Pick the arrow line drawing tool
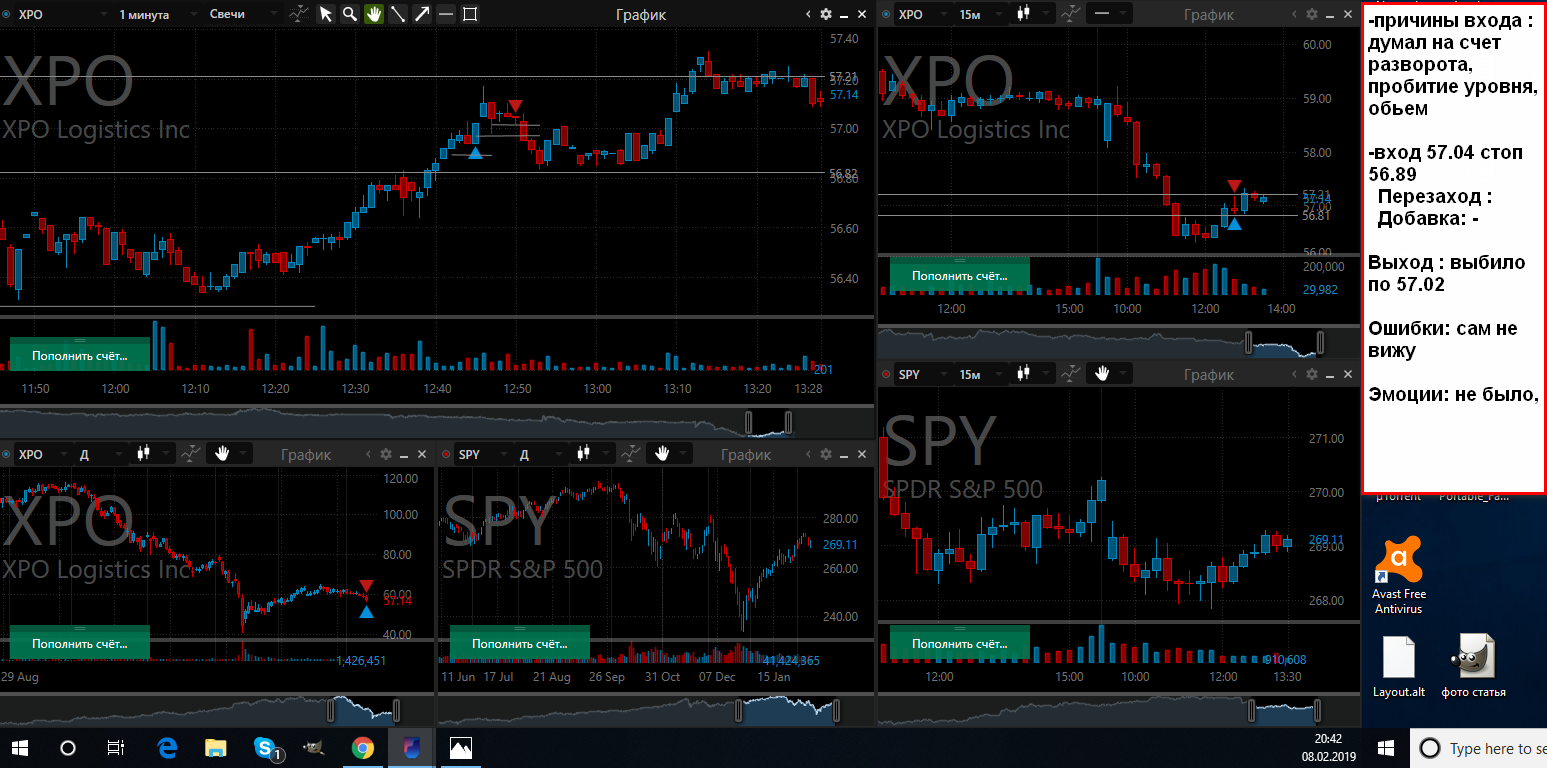 pyautogui.click(x=422, y=14)
